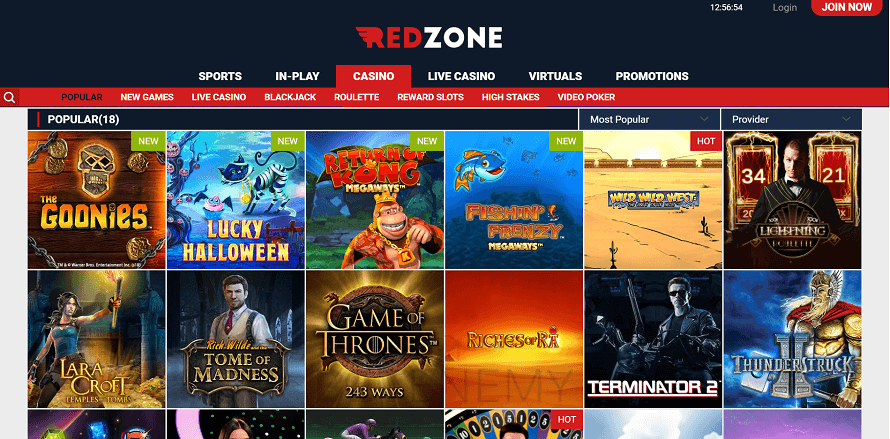890x439 pixels.
Task: Go to the Sports tab
Action: 220,76
